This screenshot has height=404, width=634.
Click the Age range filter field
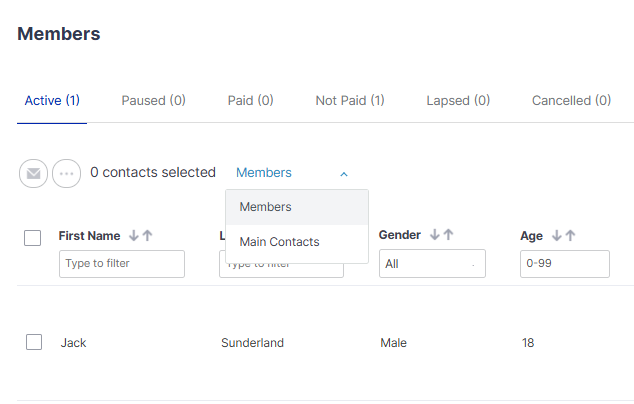[x=564, y=264]
